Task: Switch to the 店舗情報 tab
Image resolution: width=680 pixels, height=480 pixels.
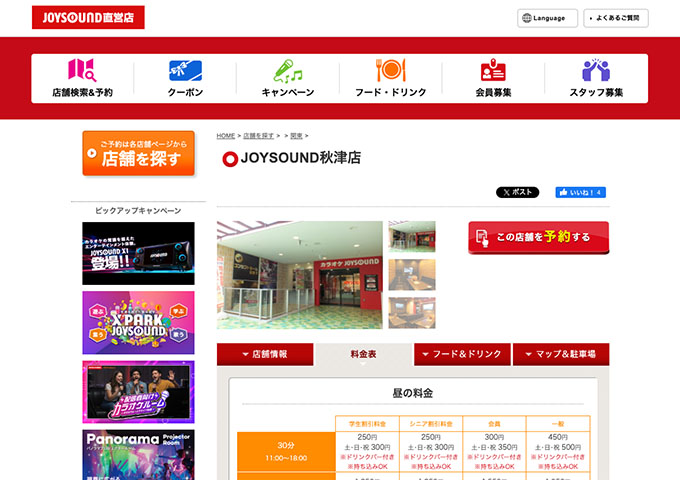Action: click(x=265, y=354)
